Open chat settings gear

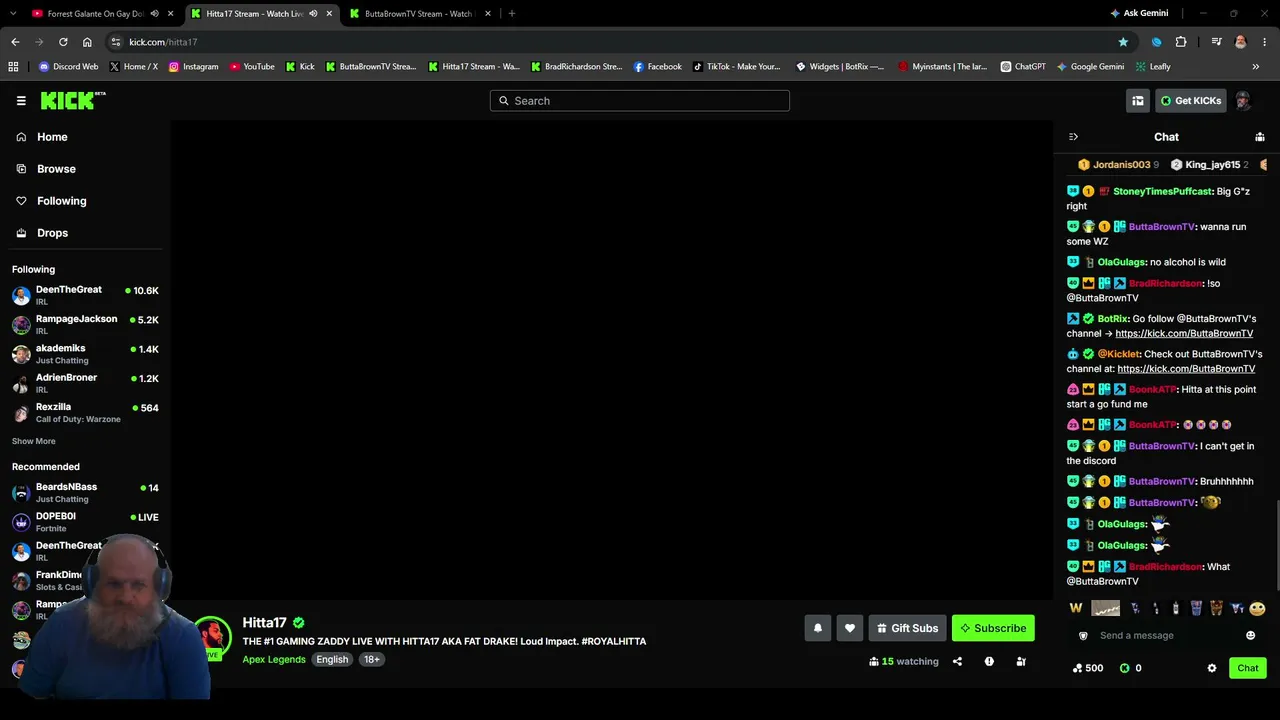pyautogui.click(x=1212, y=668)
